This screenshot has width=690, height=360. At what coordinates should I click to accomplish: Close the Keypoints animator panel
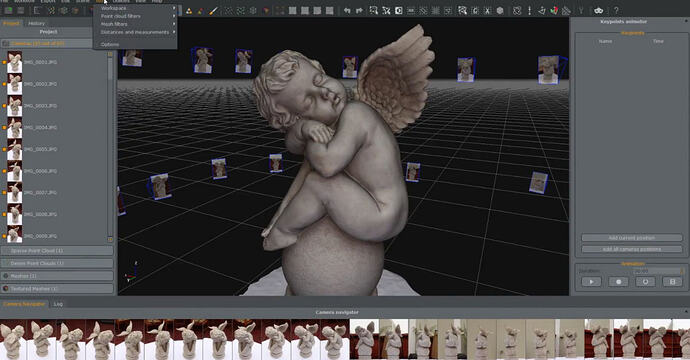(x=686, y=21)
